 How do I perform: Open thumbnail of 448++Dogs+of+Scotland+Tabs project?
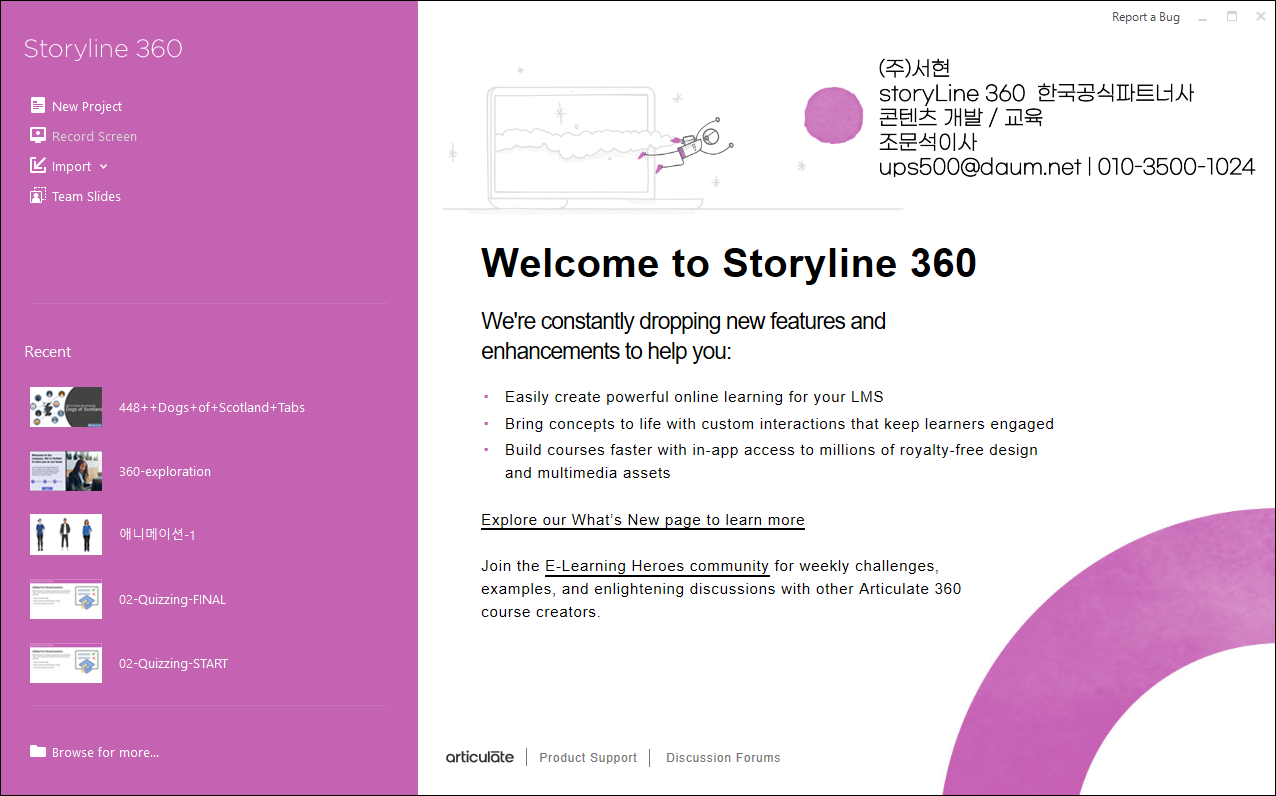66,407
